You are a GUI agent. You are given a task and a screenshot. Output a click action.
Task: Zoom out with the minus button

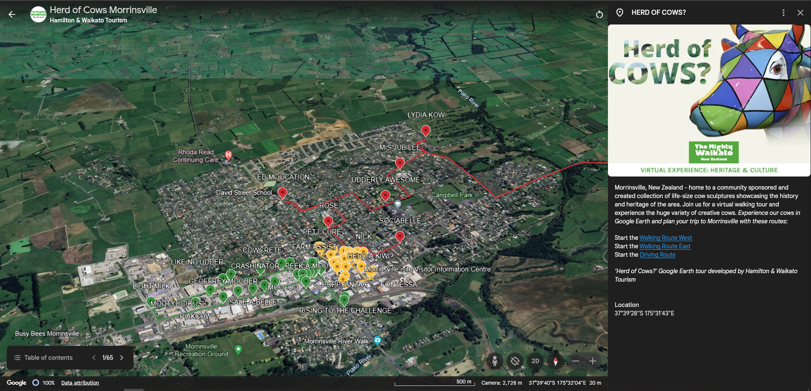point(576,361)
